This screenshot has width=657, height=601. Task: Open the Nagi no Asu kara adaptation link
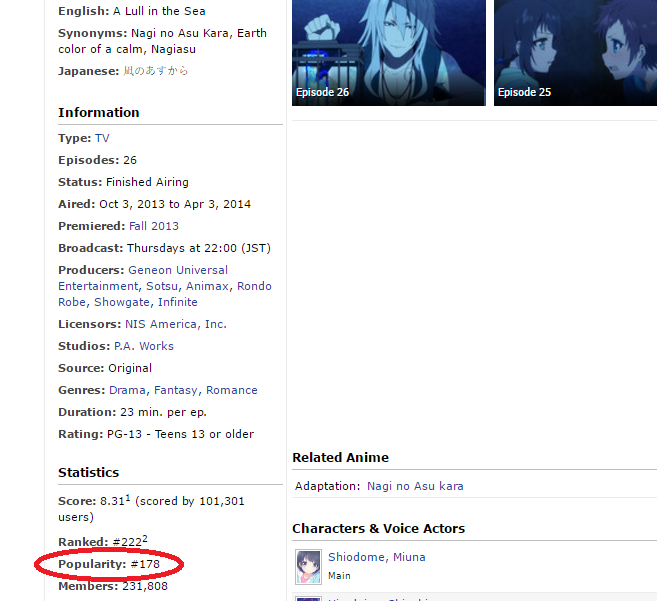[x=415, y=486]
